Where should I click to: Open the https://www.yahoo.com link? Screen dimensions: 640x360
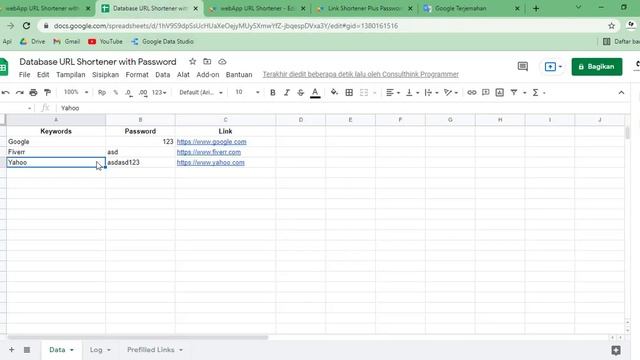tap(211, 162)
